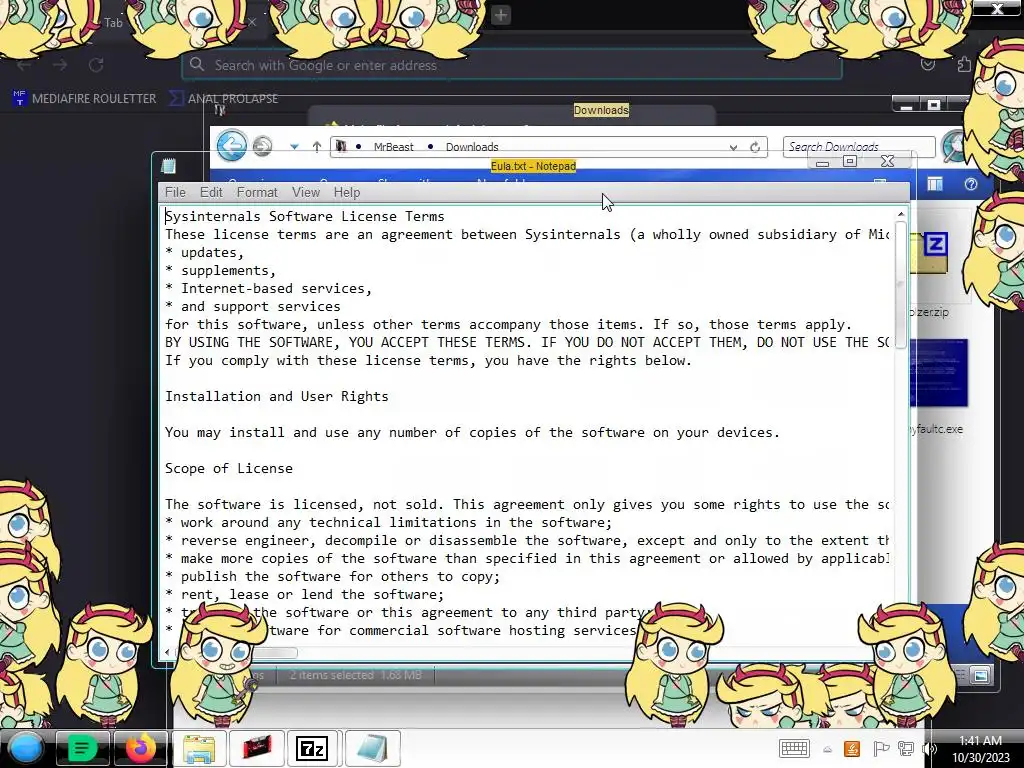Open Explorer help via the question mark icon
This screenshot has width=1024, height=768.
pyautogui.click(x=970, y=185)
